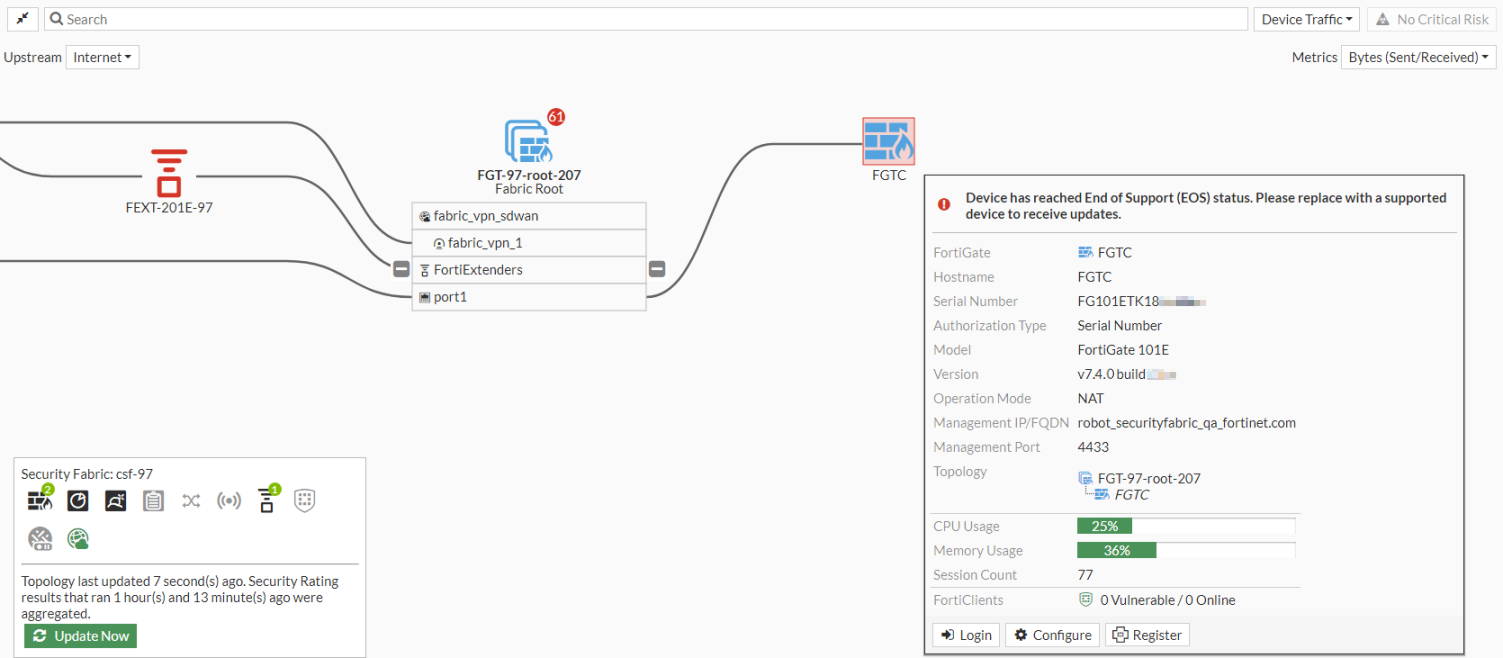Click the red 61 badge on Fabric Root
Image resolution: width=1503 pixels, height=658 pixels.
(x=556, y=117)
